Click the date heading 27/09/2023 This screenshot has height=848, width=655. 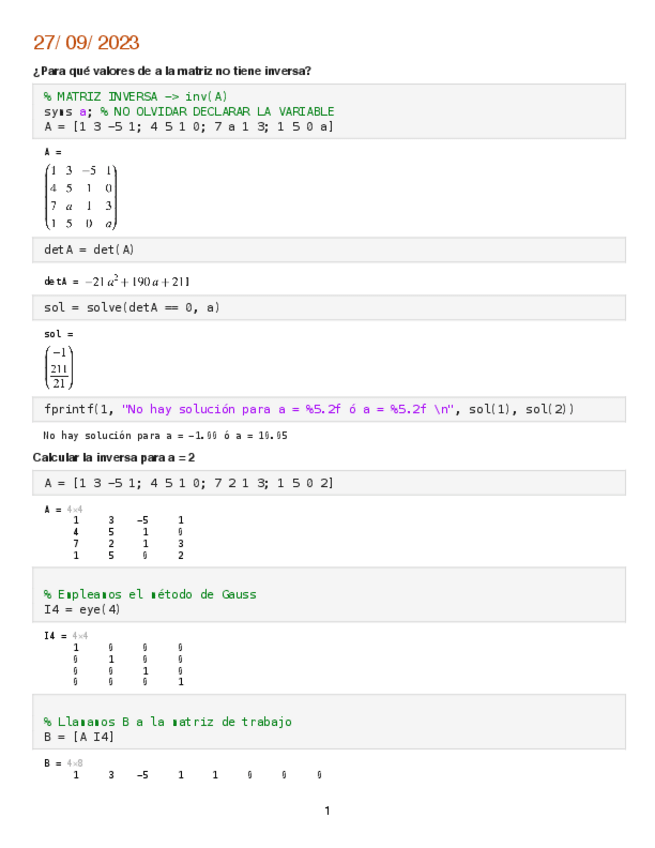click(x=86, y=42)
